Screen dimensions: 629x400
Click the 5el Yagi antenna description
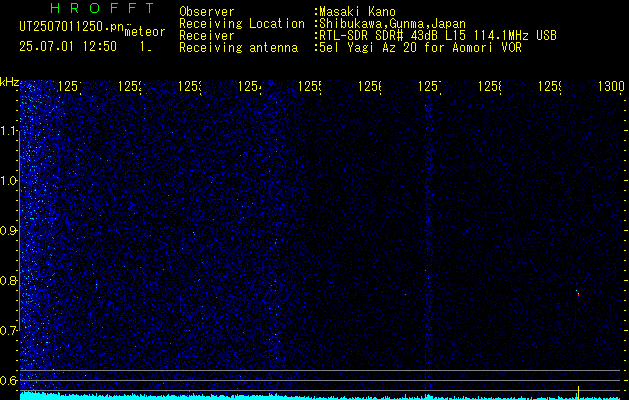tap(420, 48)
